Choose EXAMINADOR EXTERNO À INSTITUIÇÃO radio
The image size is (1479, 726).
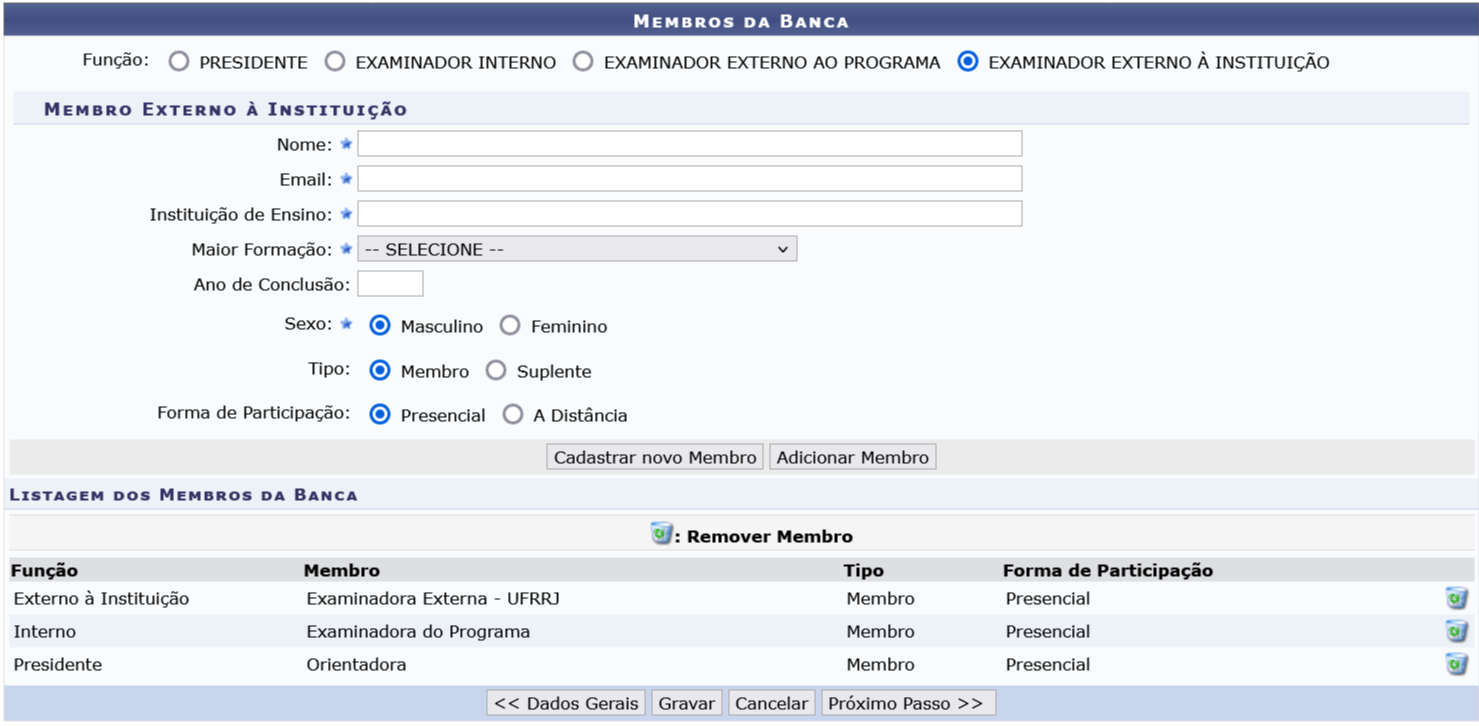967,62
